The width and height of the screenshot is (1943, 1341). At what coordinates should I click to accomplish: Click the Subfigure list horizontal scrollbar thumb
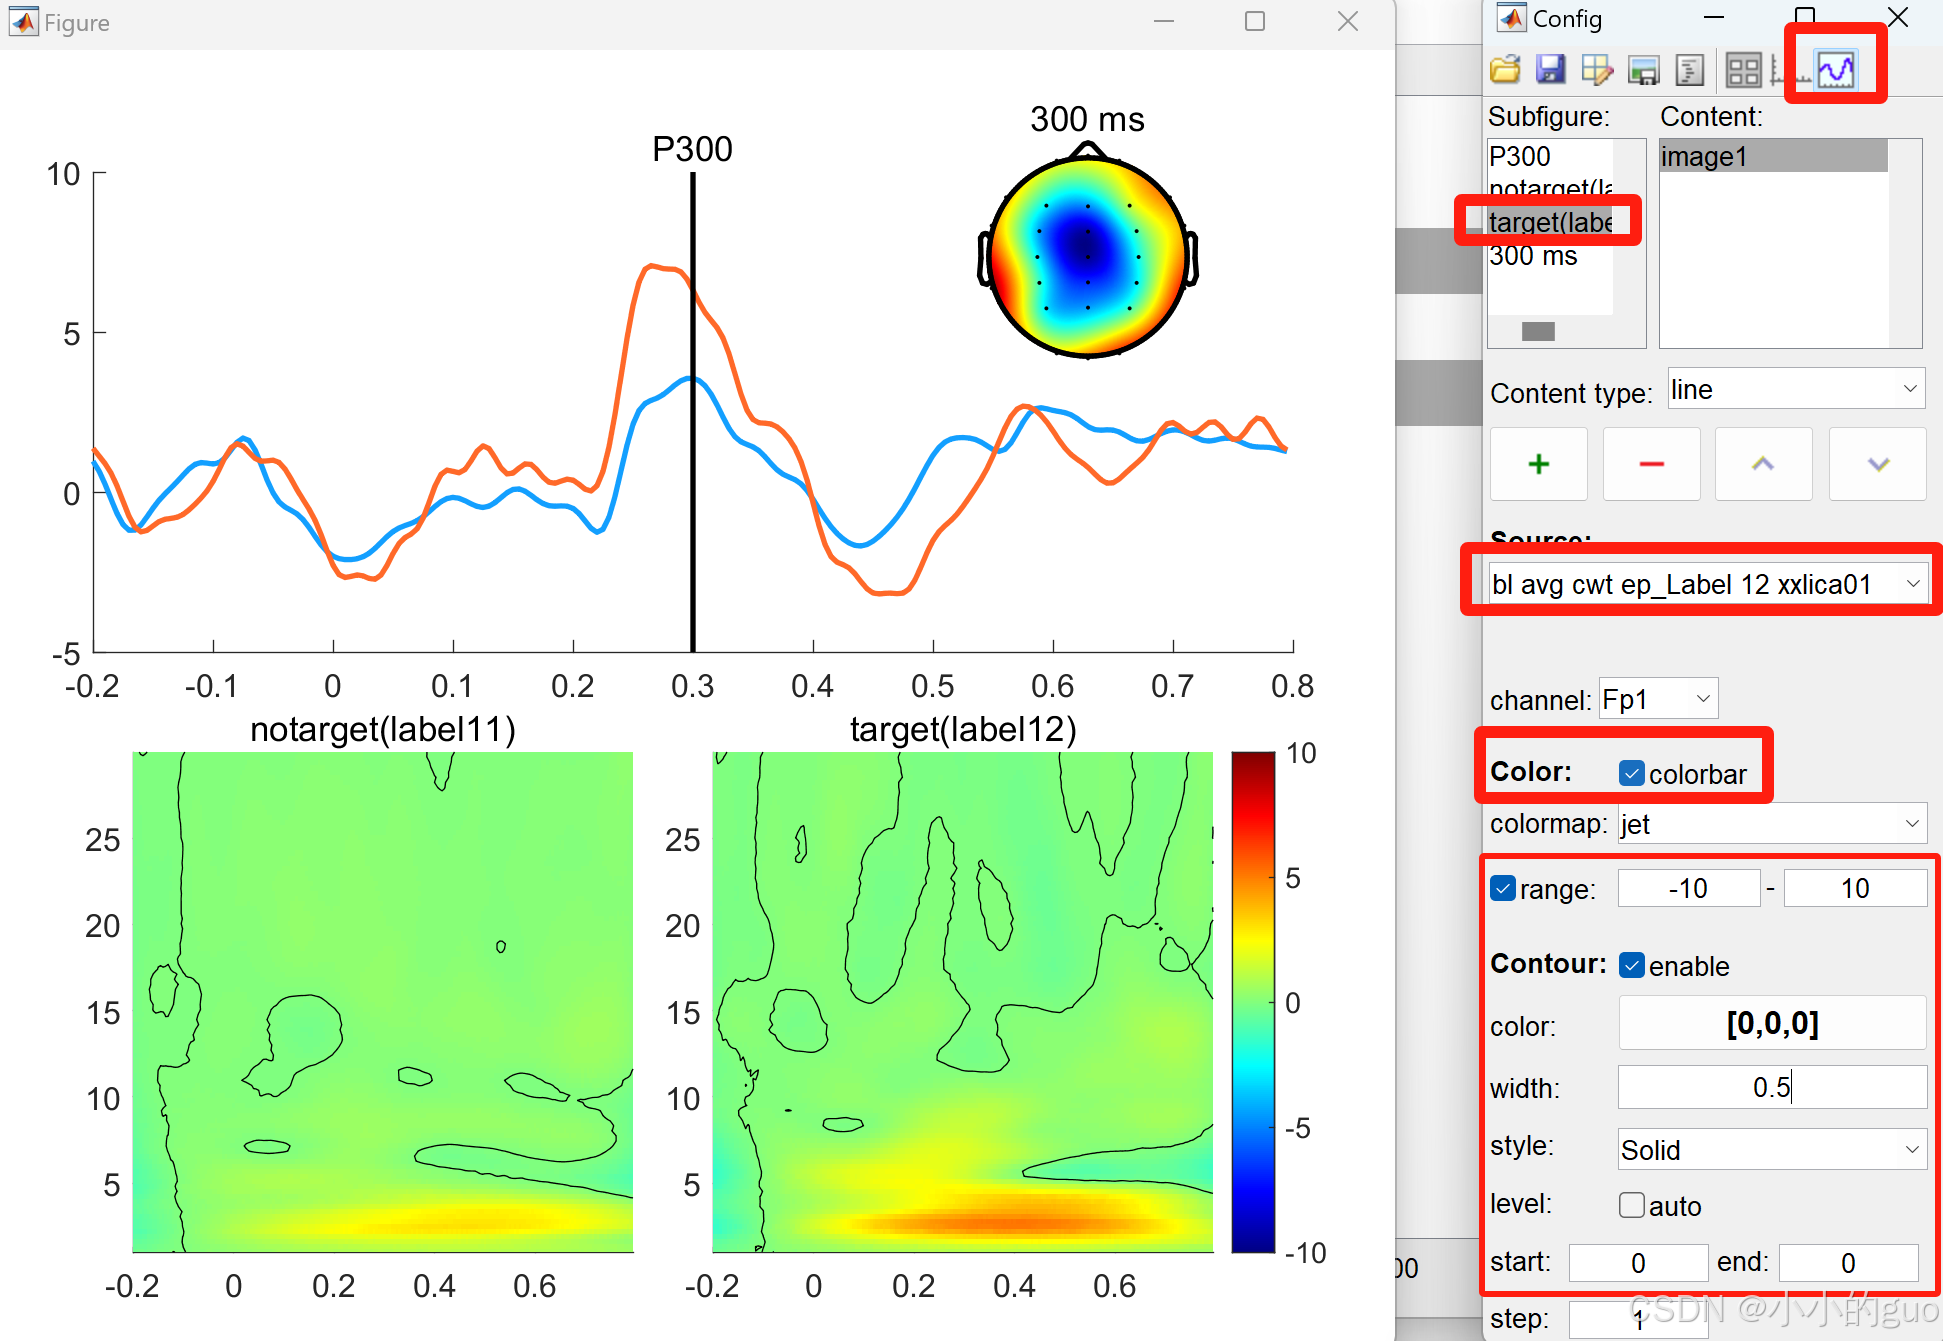(x=1538, y=331)
